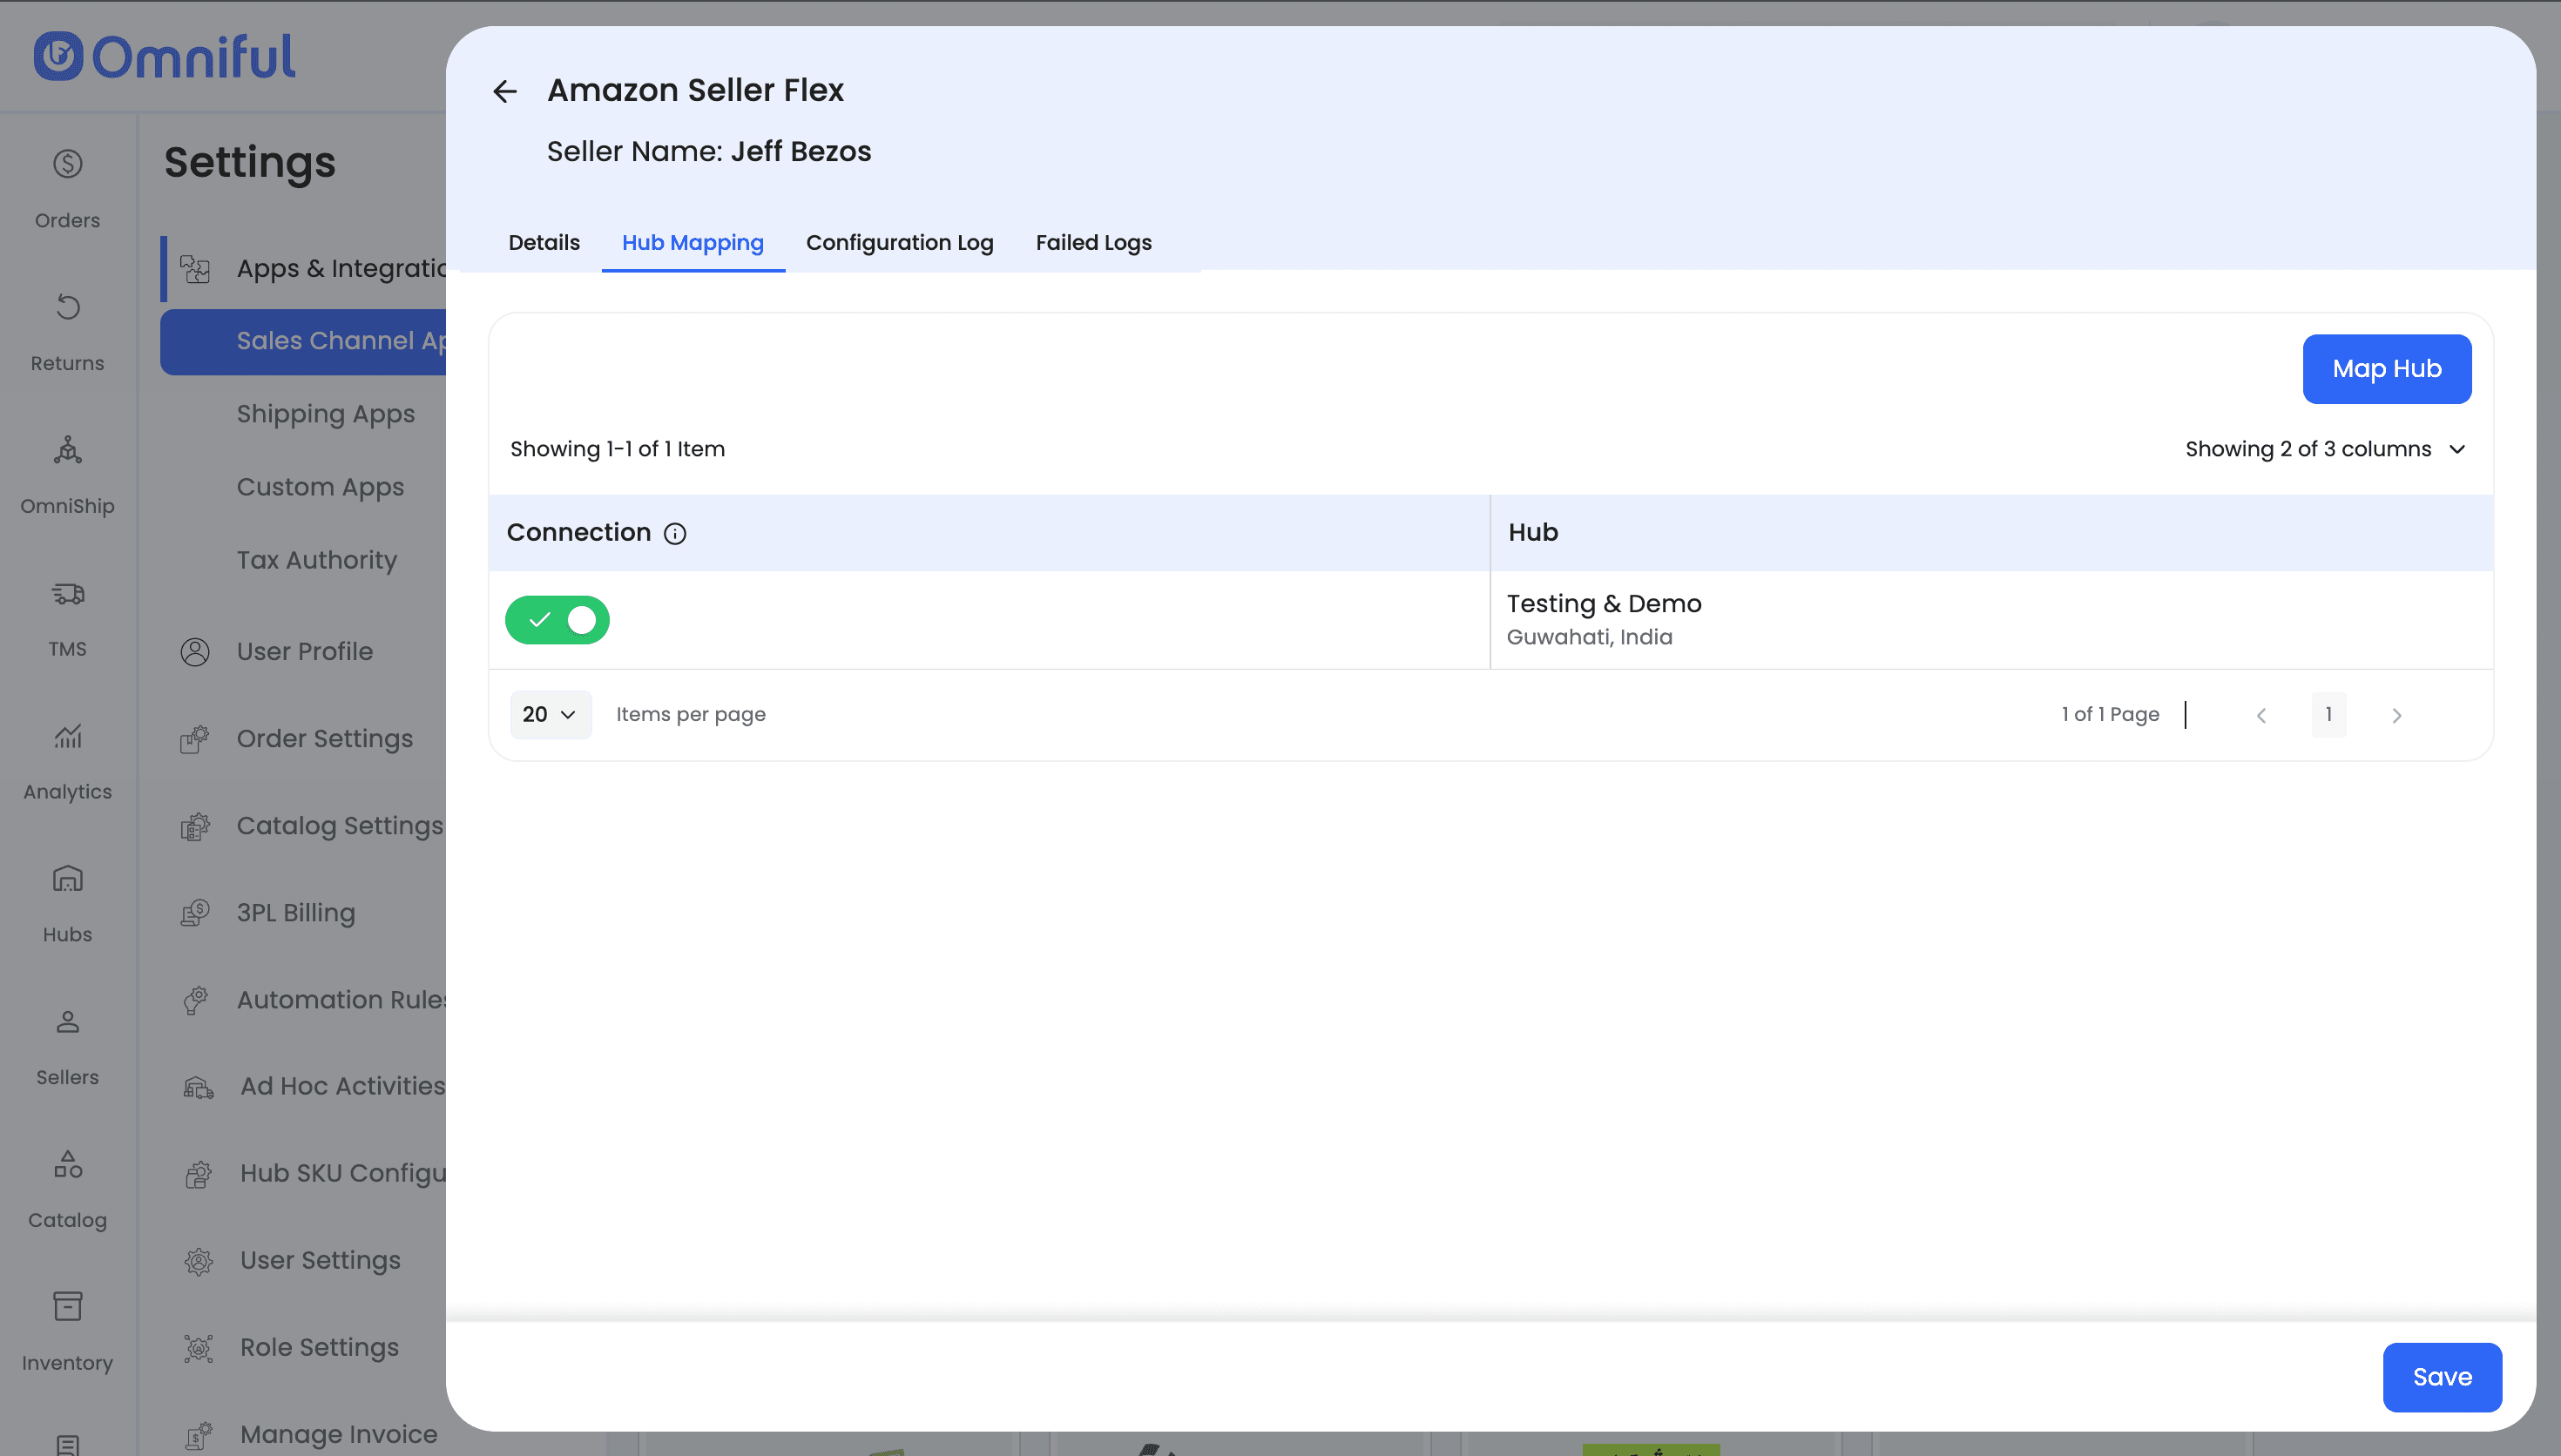Go to next page with right chevron
The height and width of the screenshot is (1456, 2561).
click(2396, 715)
